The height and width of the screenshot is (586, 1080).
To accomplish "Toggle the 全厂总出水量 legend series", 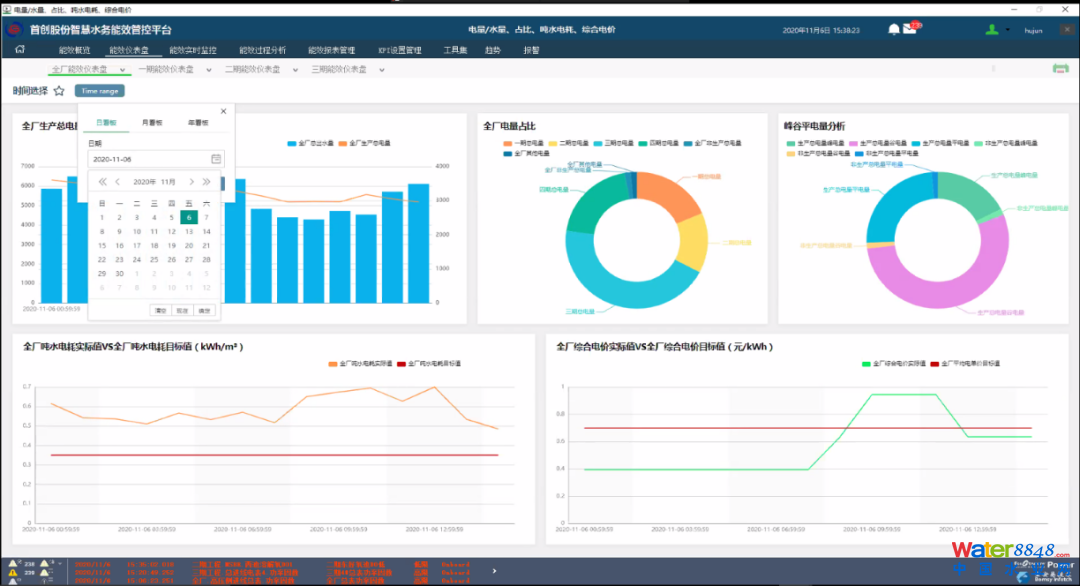I will (x=311, y=143).
